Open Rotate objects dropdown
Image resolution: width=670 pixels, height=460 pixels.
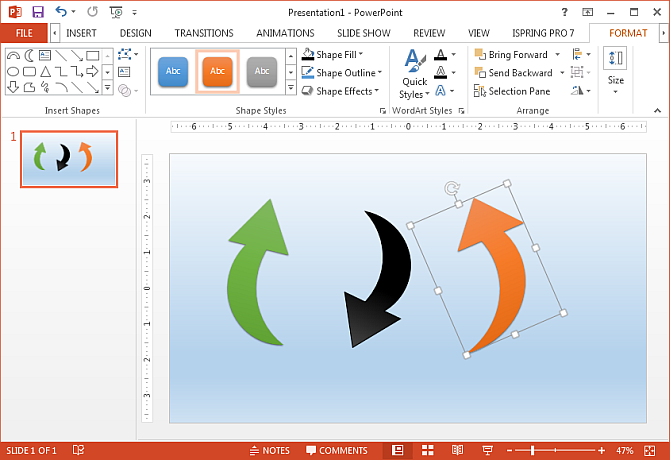581,91
